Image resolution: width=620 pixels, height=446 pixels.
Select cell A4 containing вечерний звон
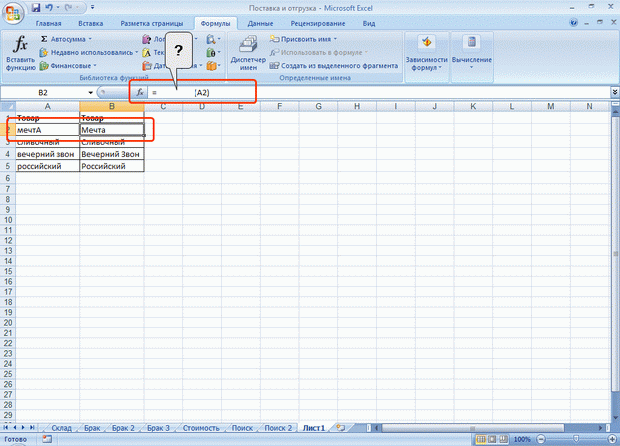point(47,154)
